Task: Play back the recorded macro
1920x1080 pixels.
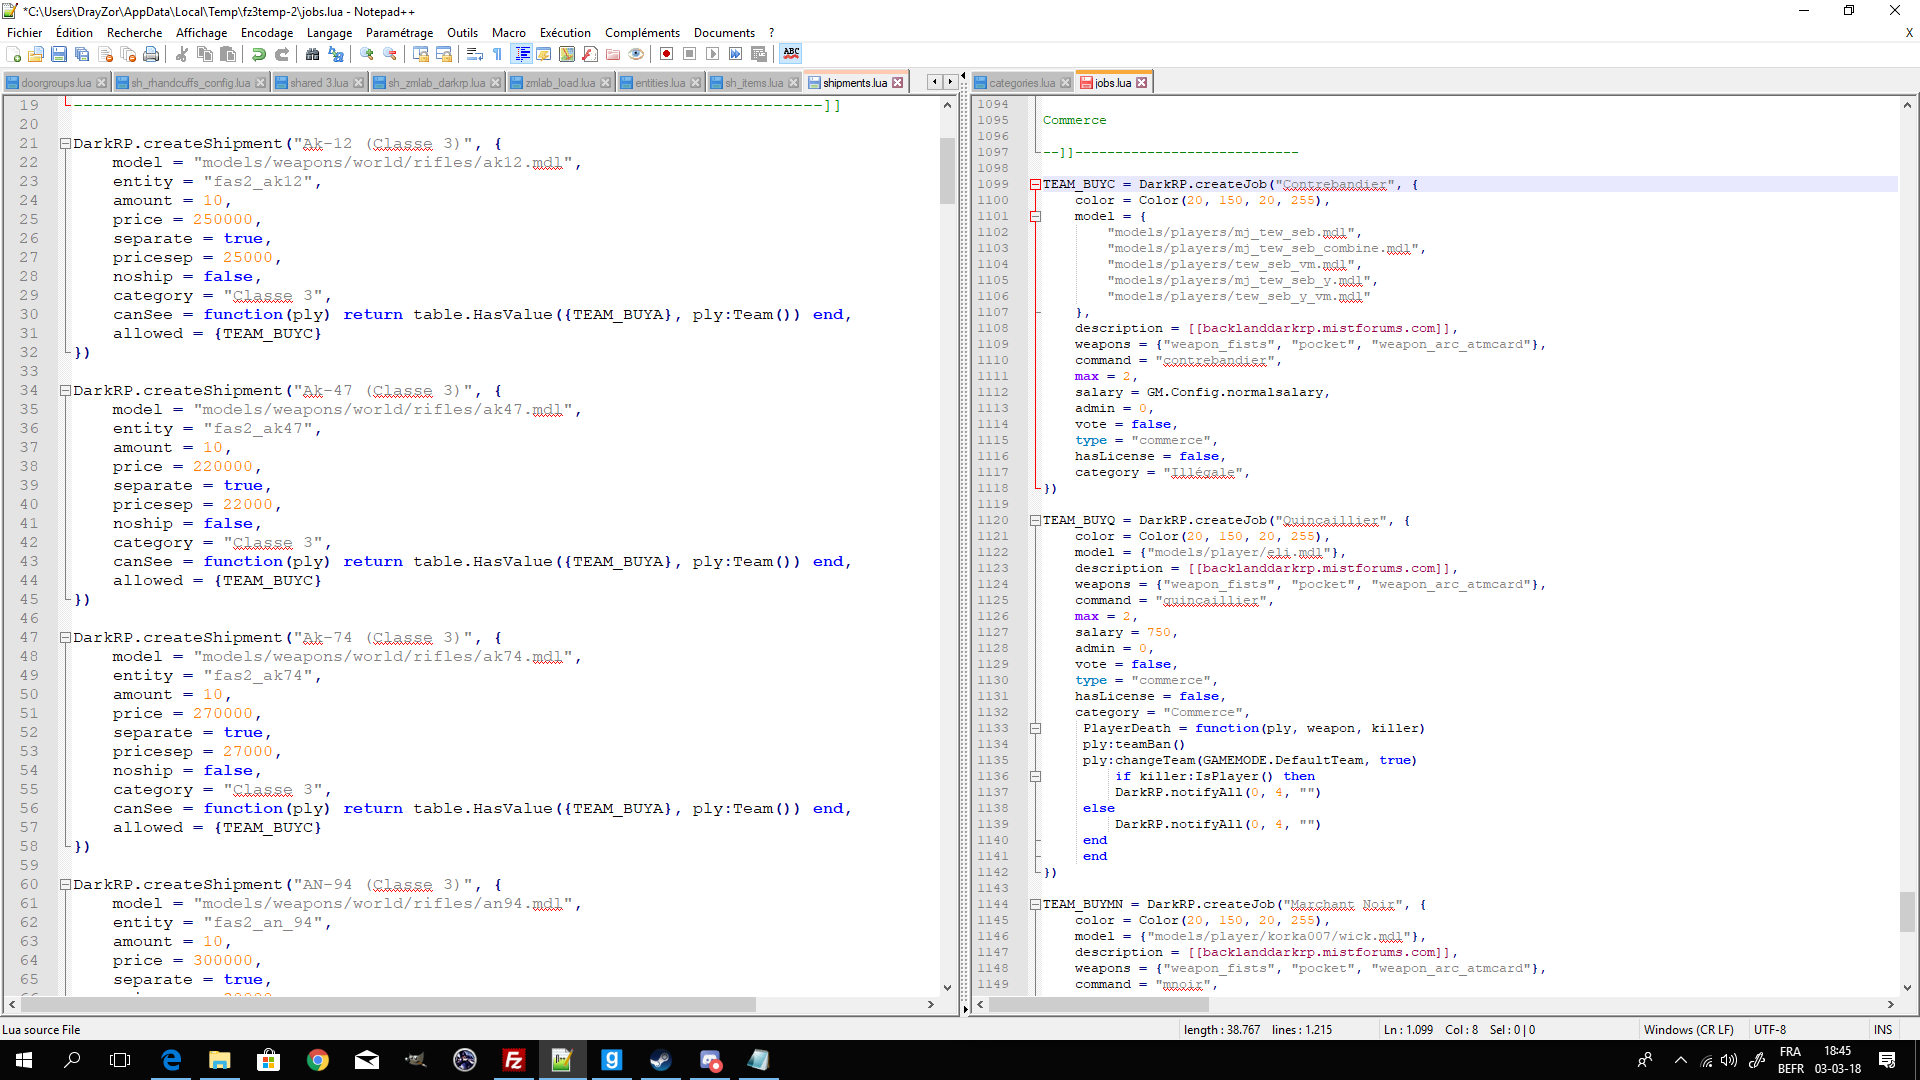Action: pos(713,54)
